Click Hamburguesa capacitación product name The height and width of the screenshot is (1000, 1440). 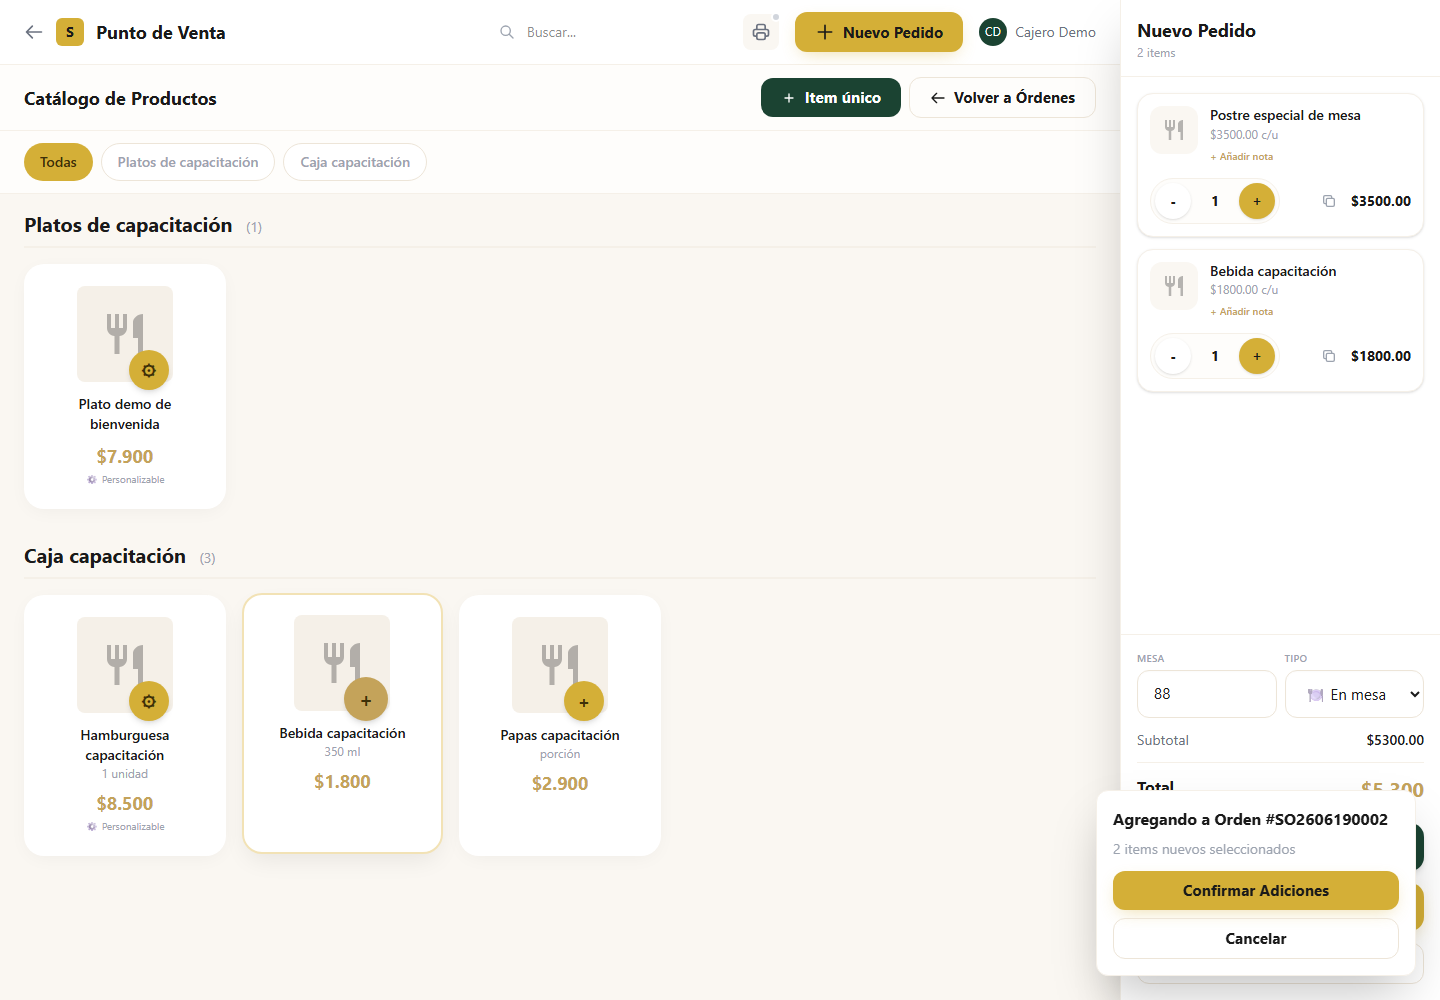(x=125, y=745)
